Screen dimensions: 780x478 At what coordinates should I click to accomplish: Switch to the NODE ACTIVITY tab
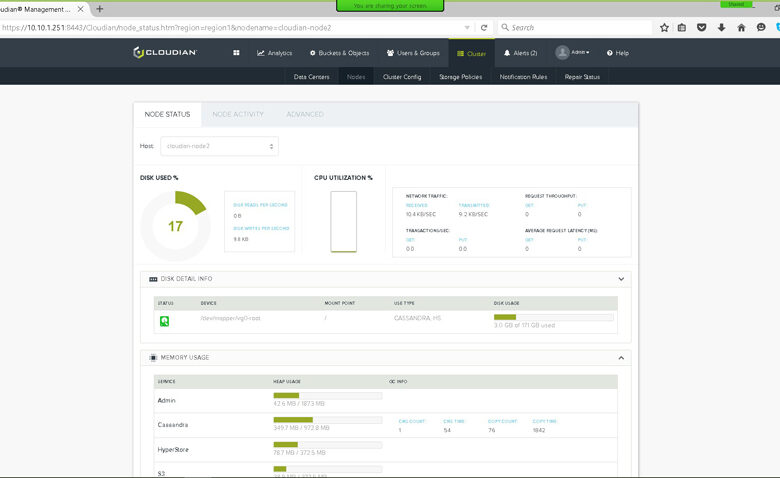(x=238, y=114)
